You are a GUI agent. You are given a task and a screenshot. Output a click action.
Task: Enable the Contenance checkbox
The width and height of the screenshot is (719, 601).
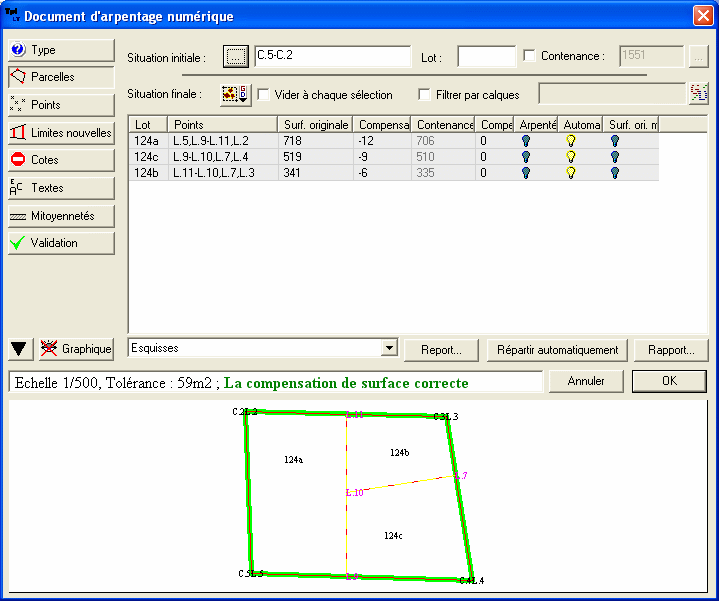(x=530, y=57)
